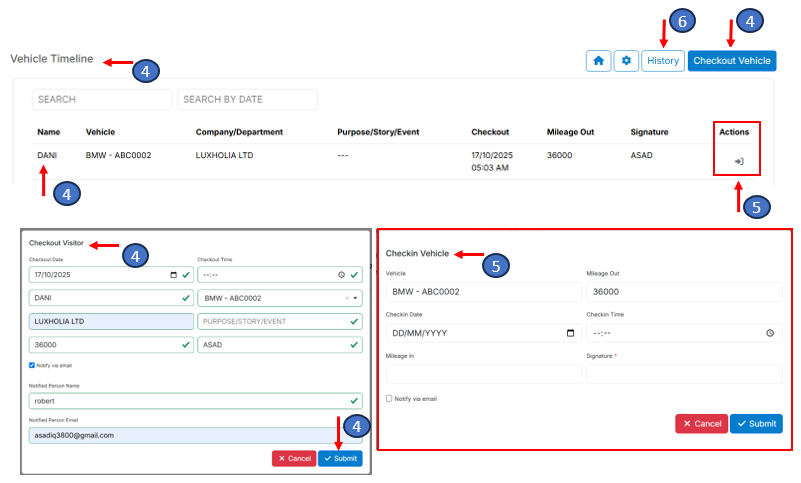Cancel the Checkin Vehicle form
This screenshot has height=483, width=801.
pos(701,423)
